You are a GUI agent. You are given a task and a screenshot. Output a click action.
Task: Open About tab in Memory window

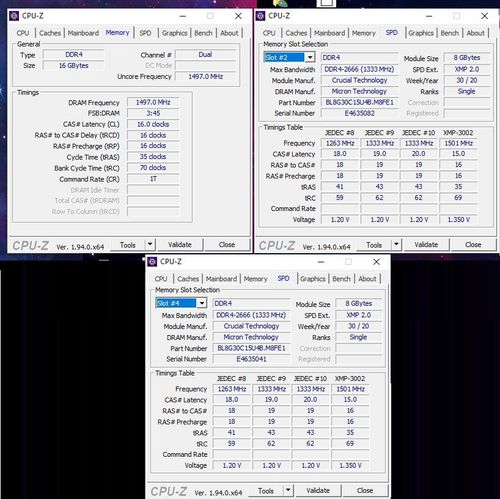point(229,33)
